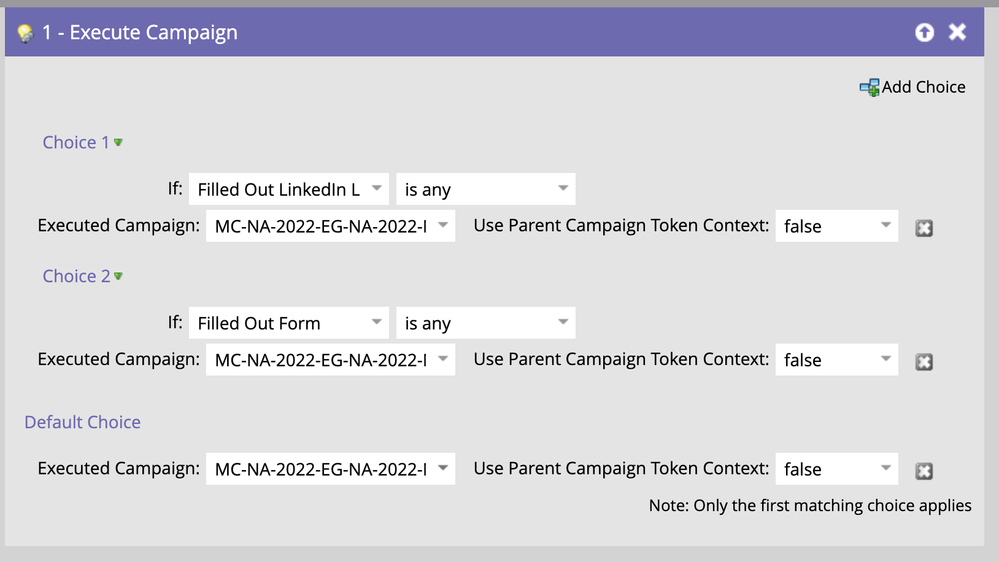Image resolution: width=999 pixels, height=562 pixels.
Task: Open the Choice 2 green arrow menu
Action: pyautogui.click(x=118, y=276)
